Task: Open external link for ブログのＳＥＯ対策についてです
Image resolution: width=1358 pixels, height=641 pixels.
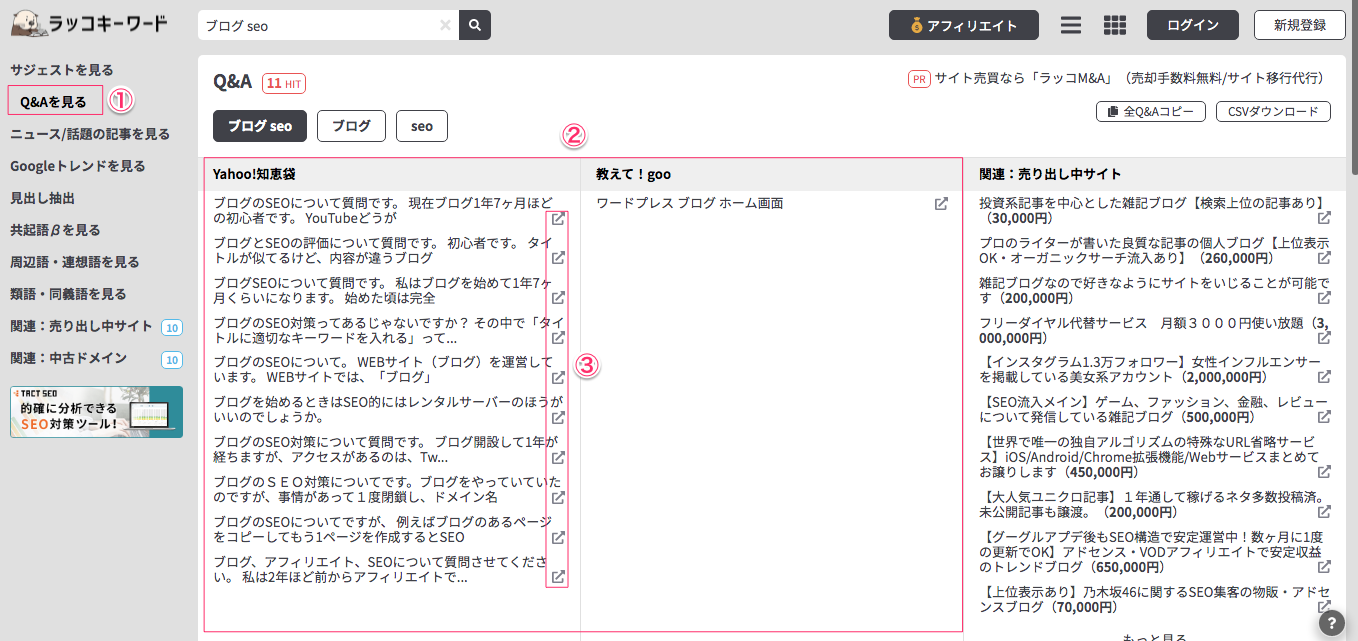Action: [x=559, y=497]
